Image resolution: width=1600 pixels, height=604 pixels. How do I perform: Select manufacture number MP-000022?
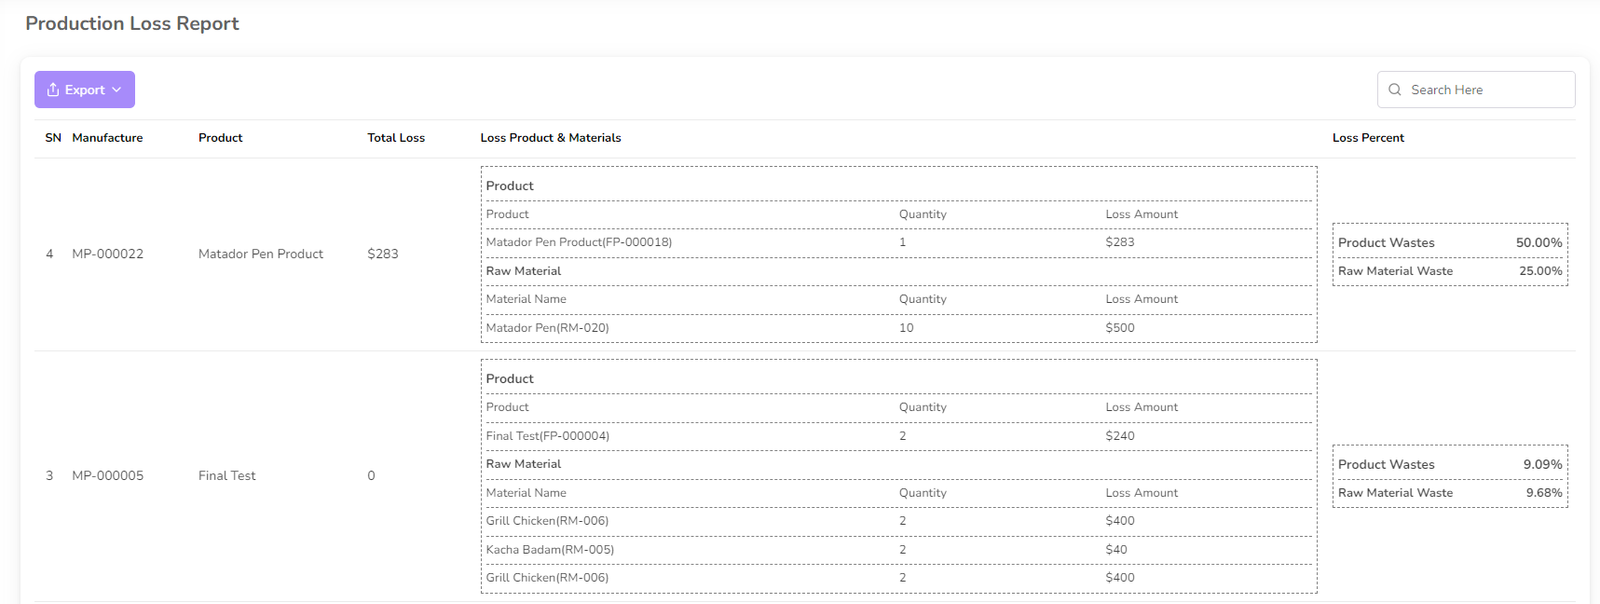point(108,254)
